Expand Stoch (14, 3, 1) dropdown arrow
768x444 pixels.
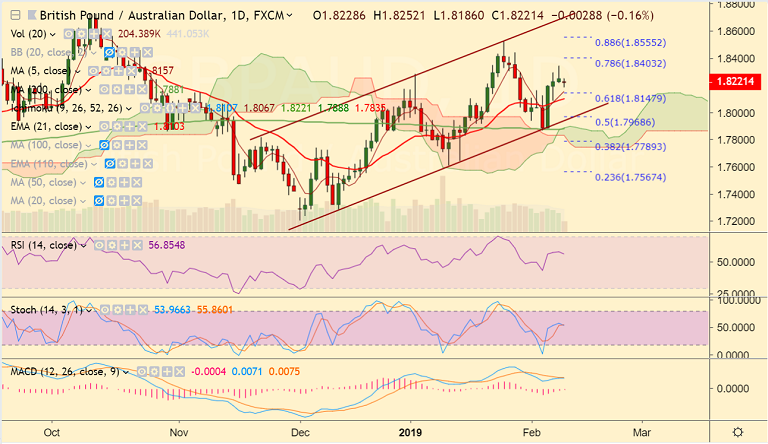pyautogui.click(x=89, y=310)
